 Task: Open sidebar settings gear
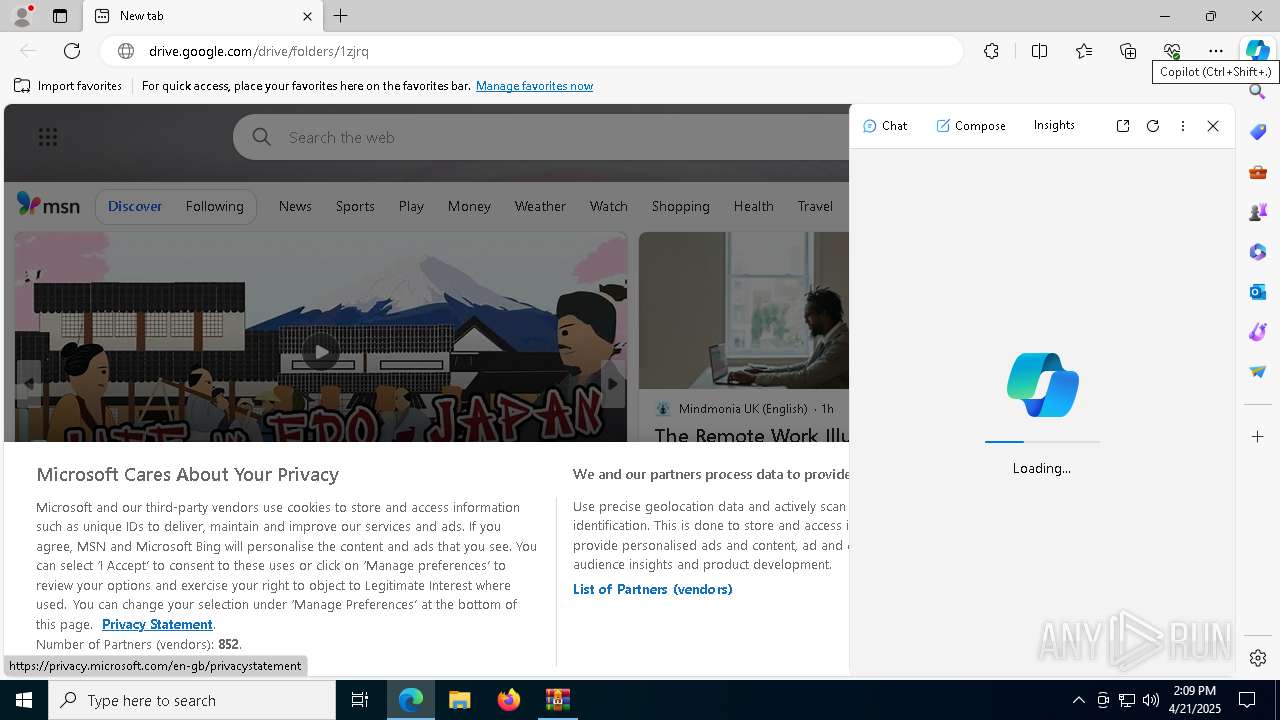(x=1258, y=658)
